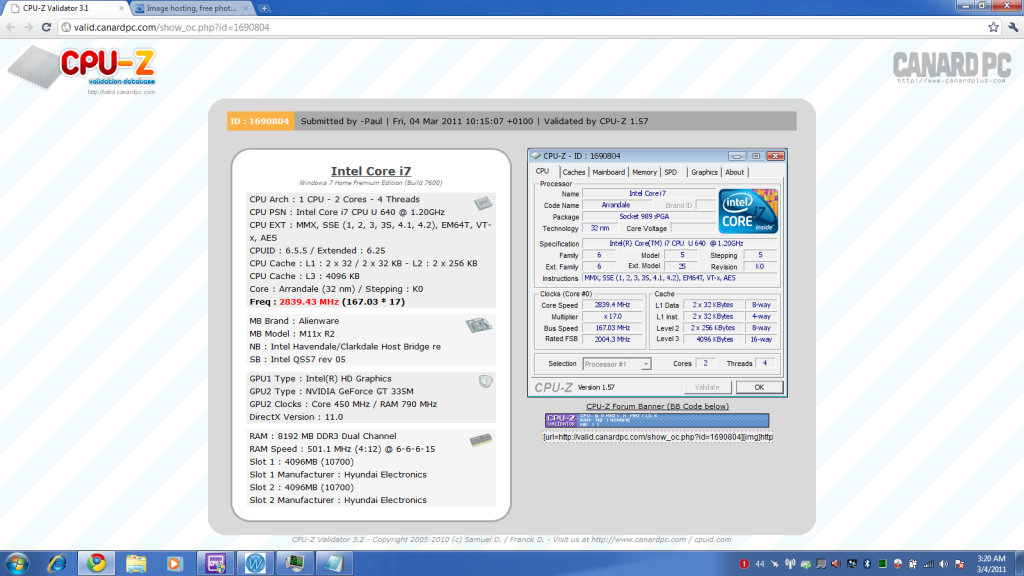Click the CPU-Z validation database logo
The height and width of the screenshot is (576, 1024).
click(83, 69)
